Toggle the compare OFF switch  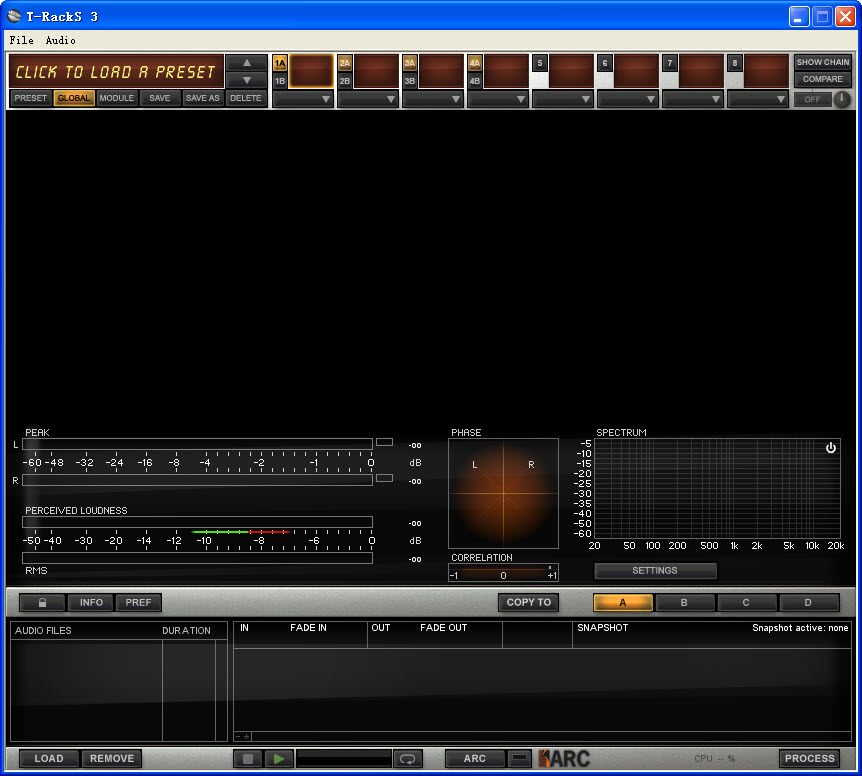[812, 99]
